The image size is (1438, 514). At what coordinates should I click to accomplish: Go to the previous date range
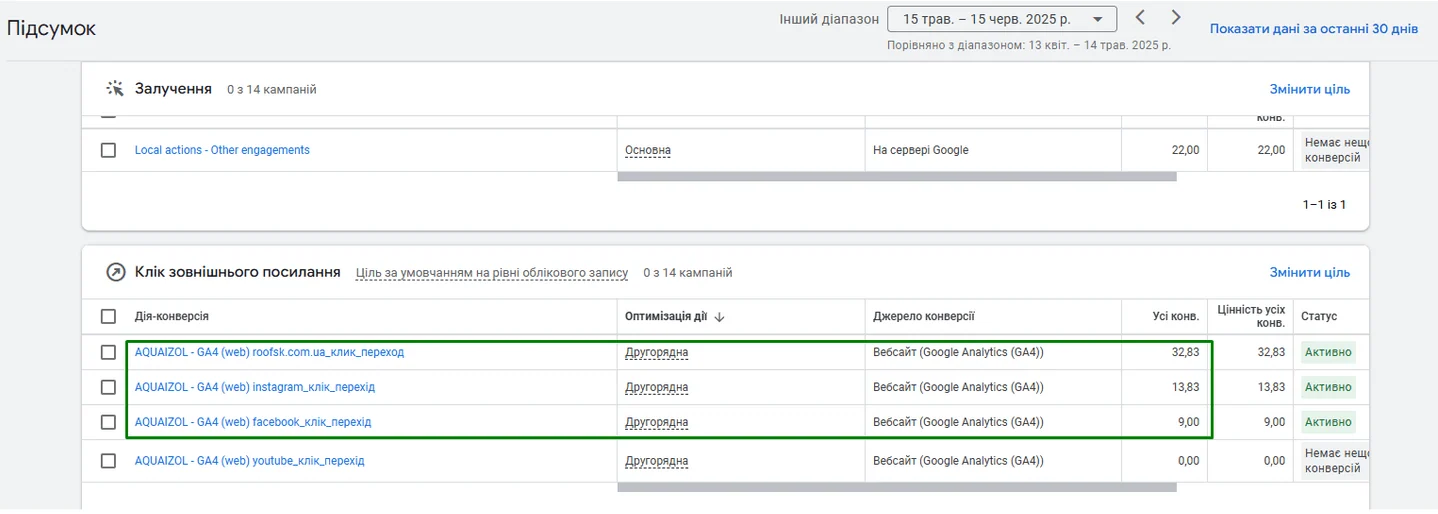click(1140, 18)
